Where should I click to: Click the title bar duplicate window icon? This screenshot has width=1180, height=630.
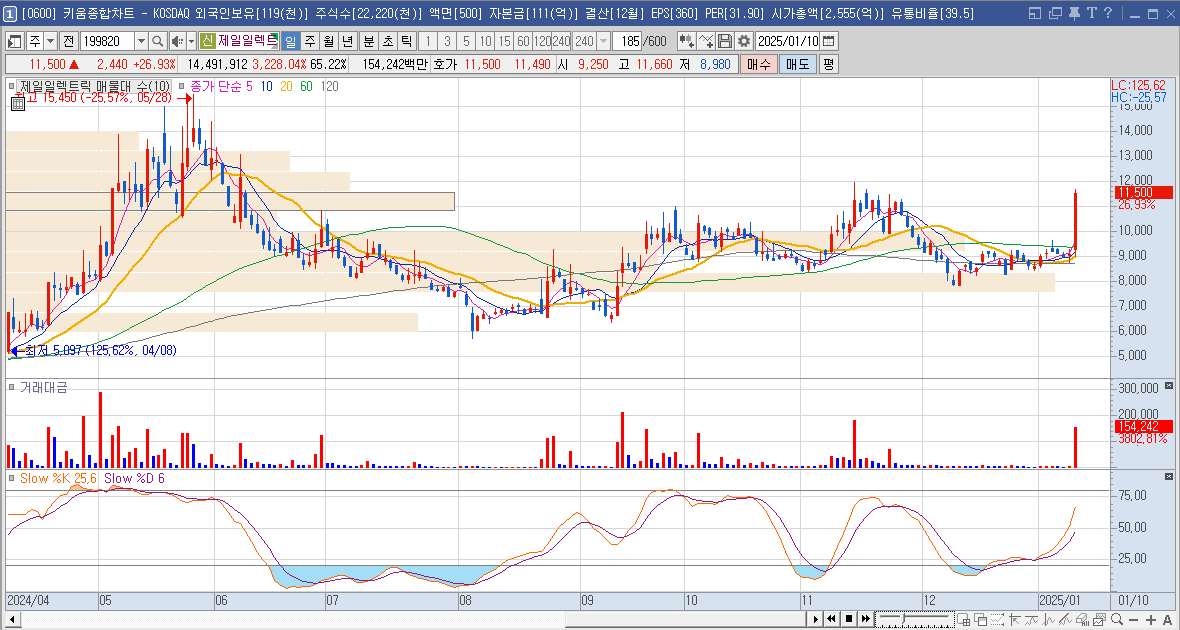[x=1056, y=13]
